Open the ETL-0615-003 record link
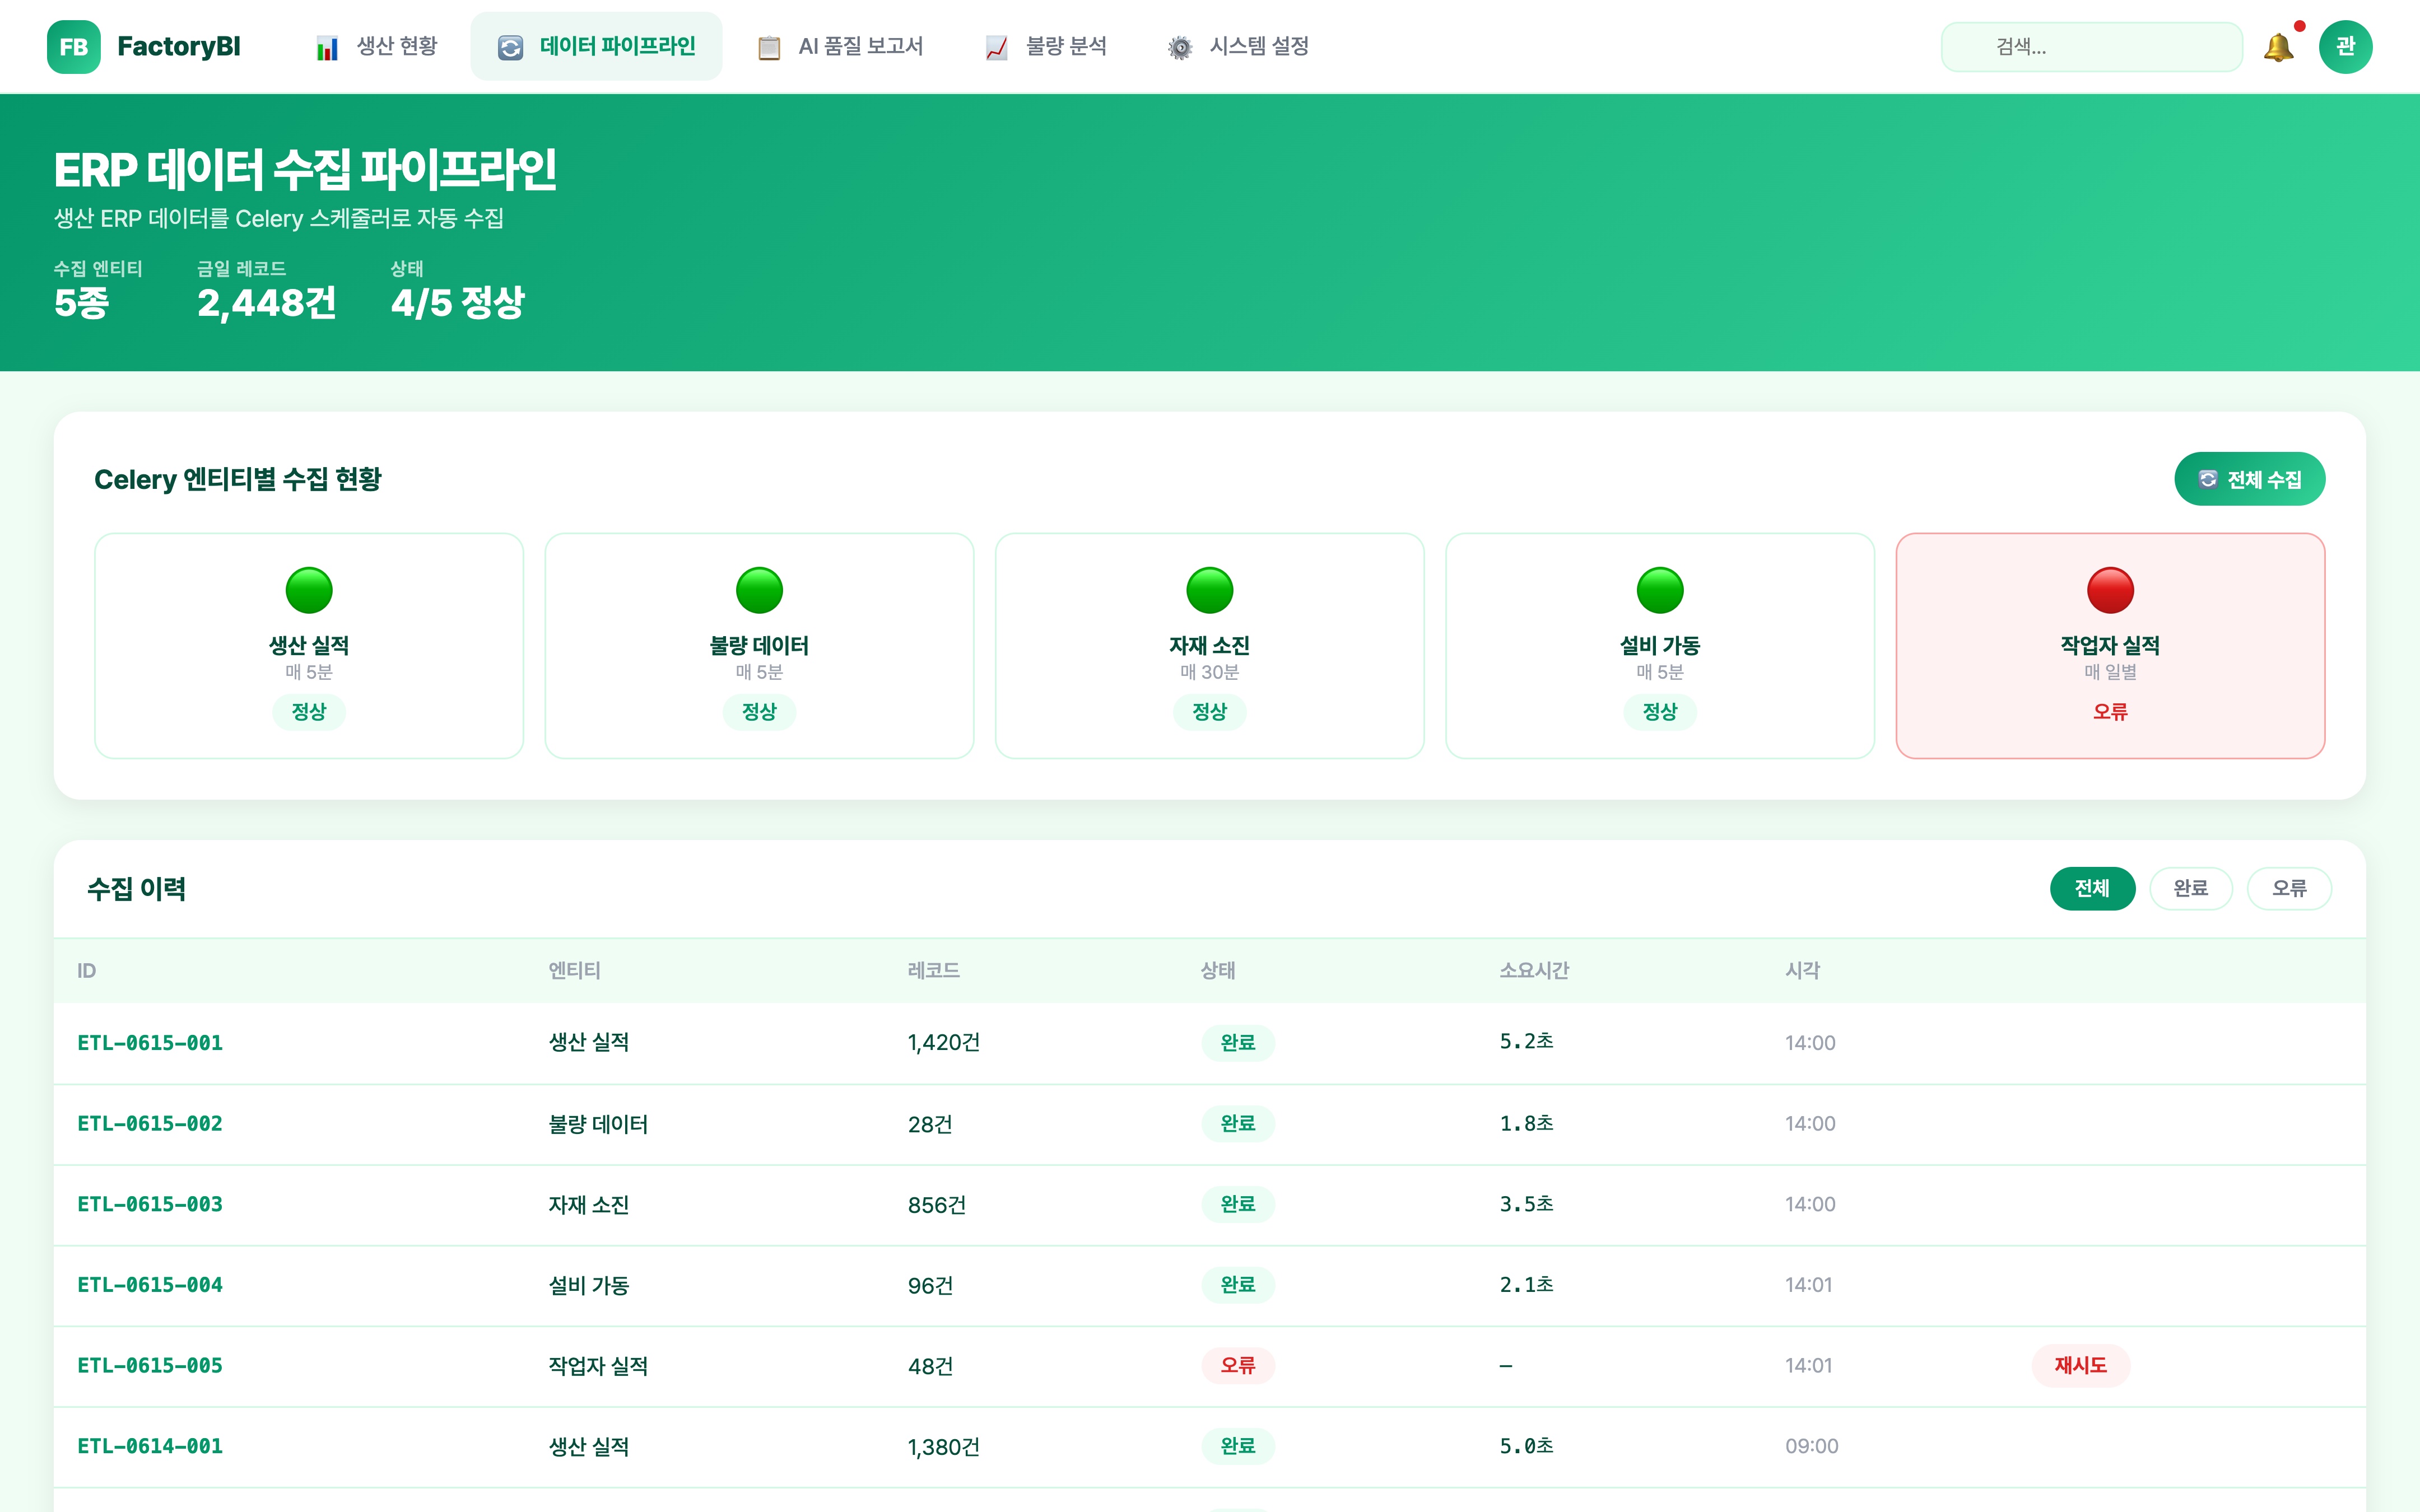 (150, 1204)
